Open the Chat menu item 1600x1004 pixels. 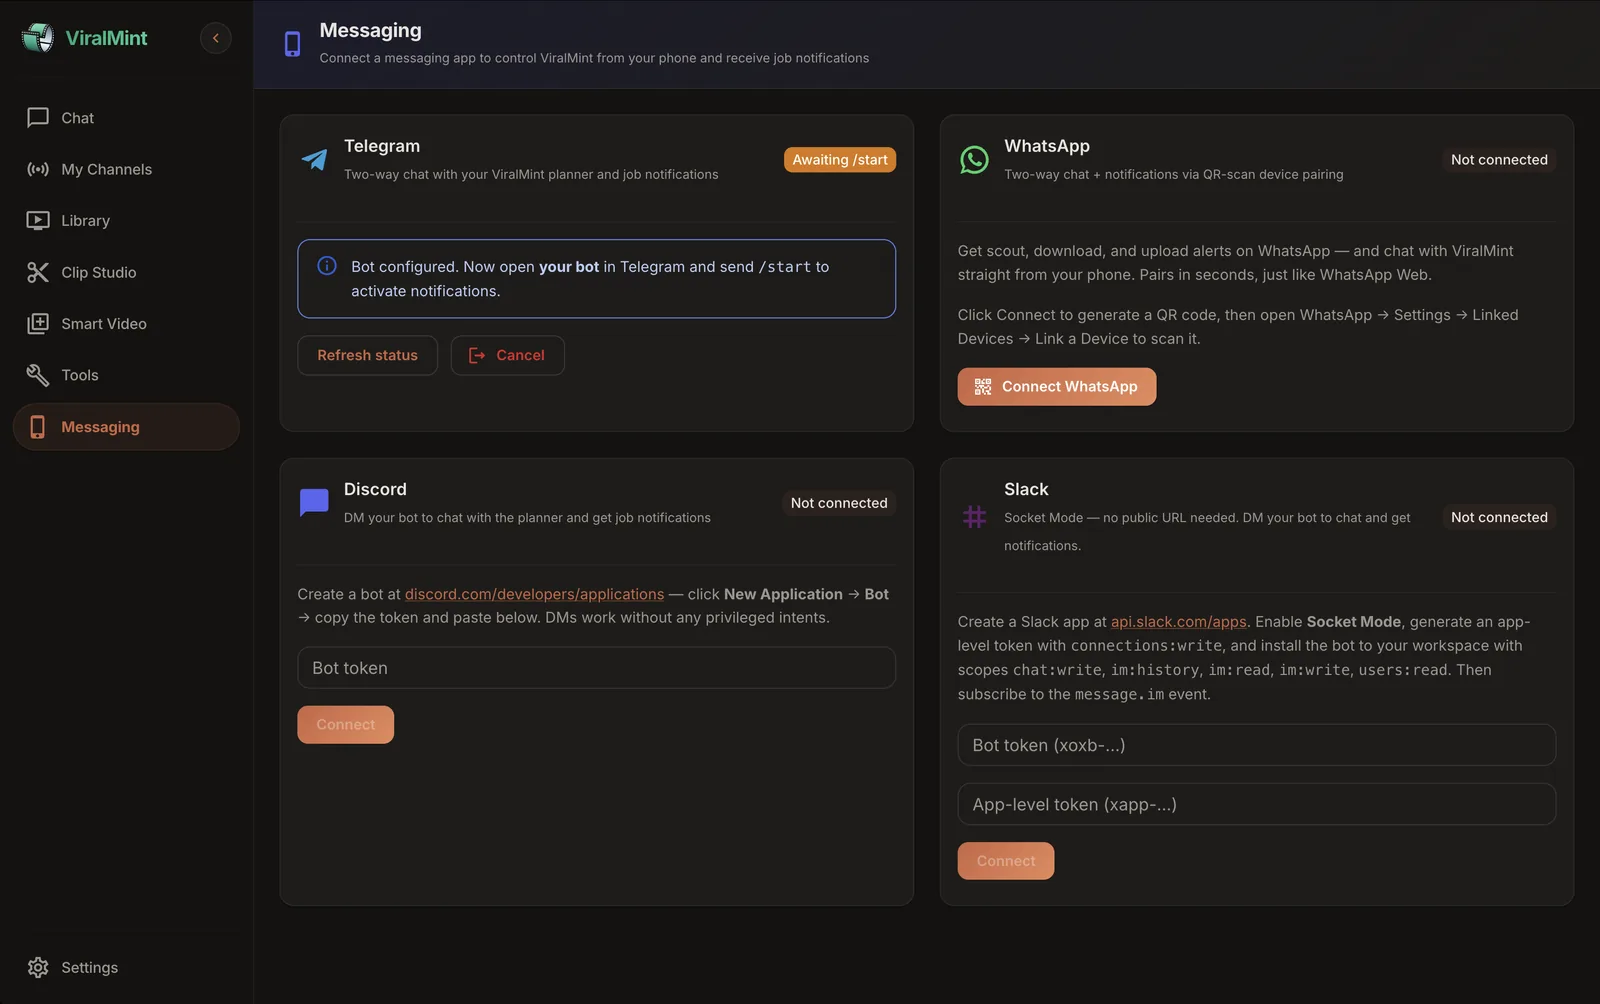click(126, 118)
